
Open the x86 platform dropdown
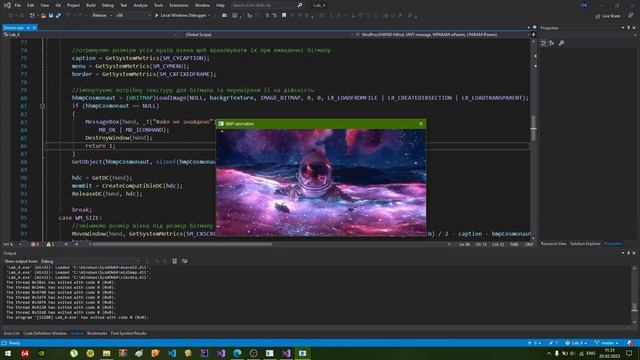pos(133,16)
